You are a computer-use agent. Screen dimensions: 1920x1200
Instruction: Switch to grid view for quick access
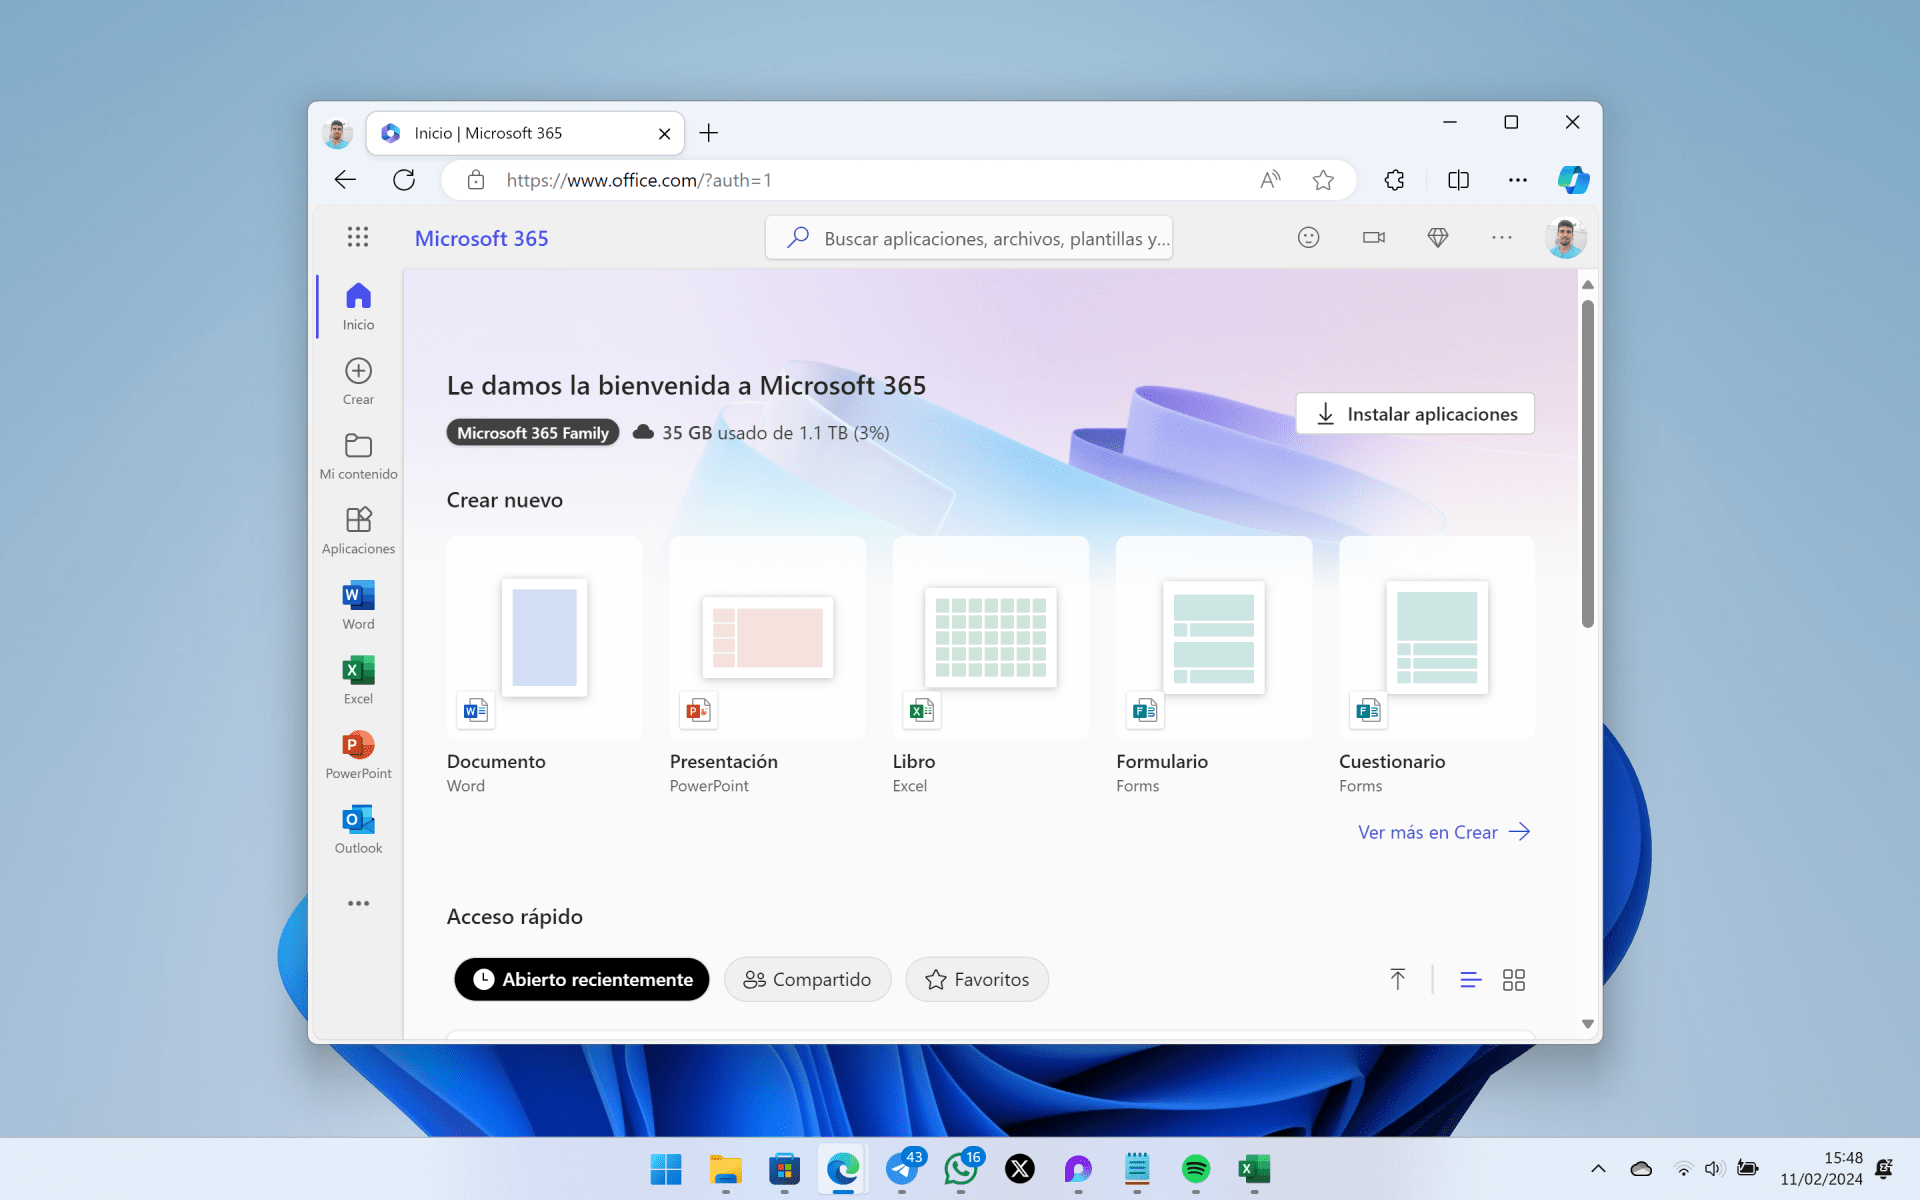[1513, 979]
